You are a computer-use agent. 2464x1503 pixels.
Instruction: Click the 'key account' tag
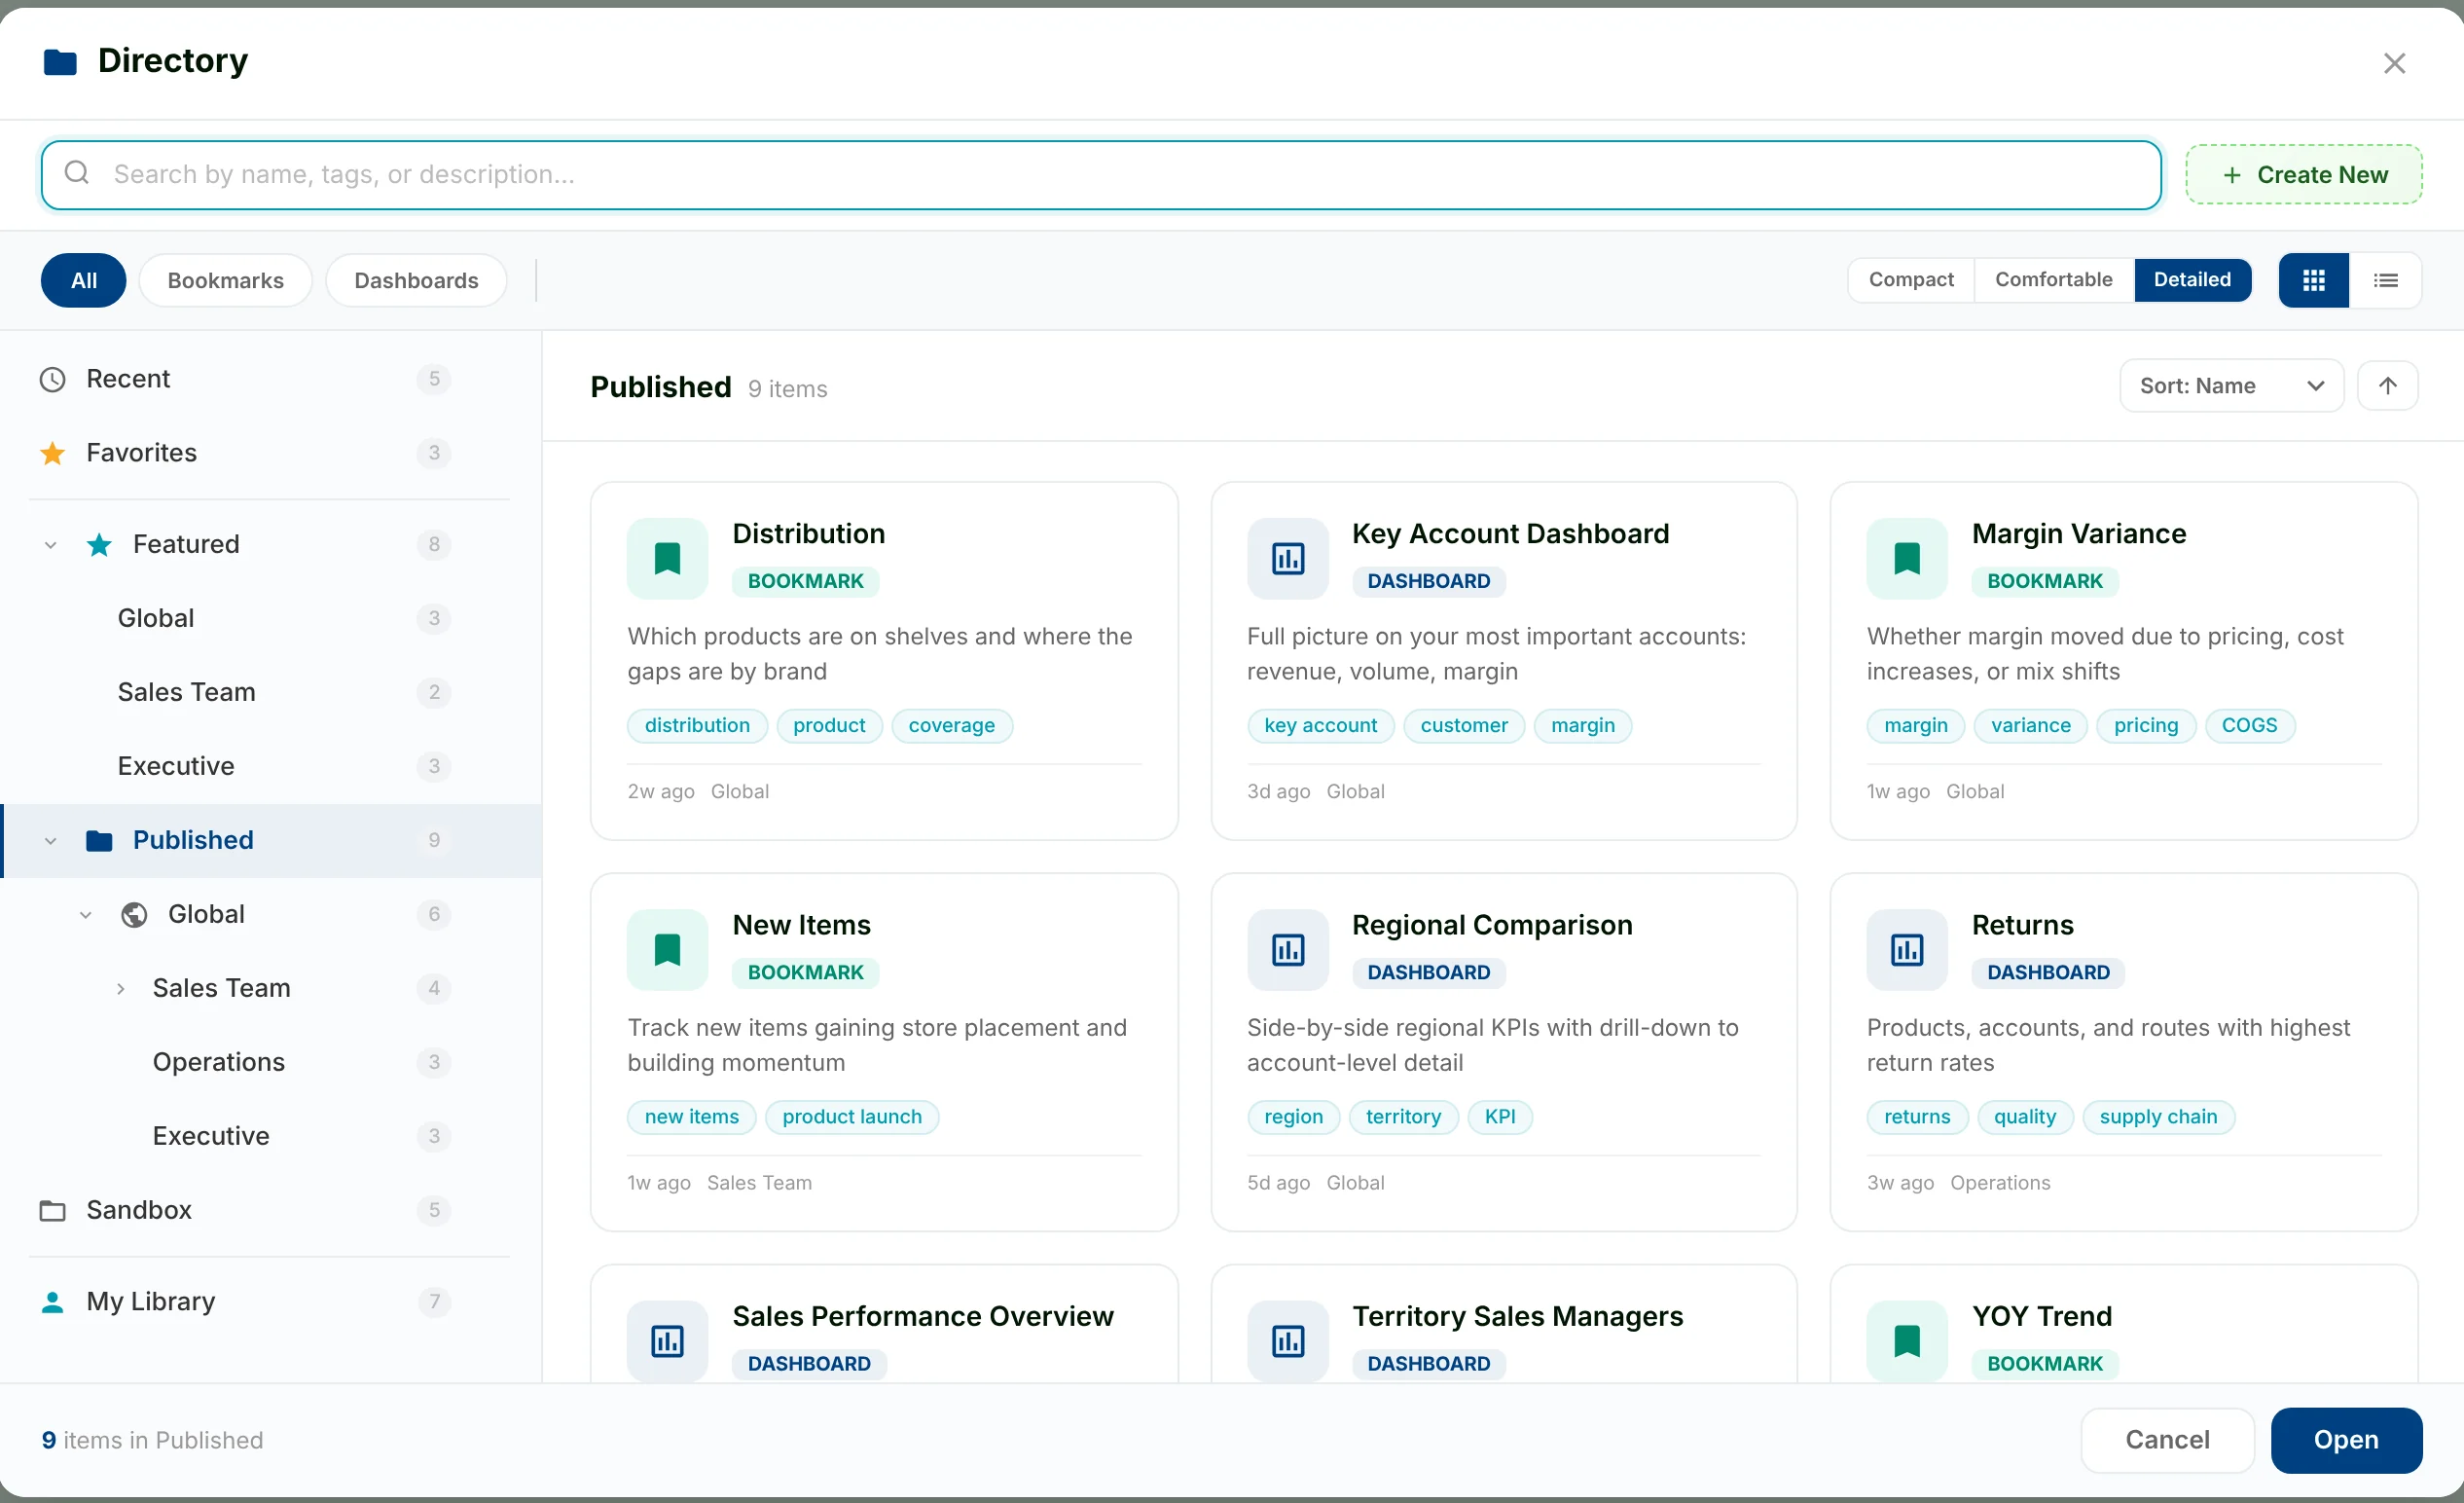click(x=1320, y=726)
